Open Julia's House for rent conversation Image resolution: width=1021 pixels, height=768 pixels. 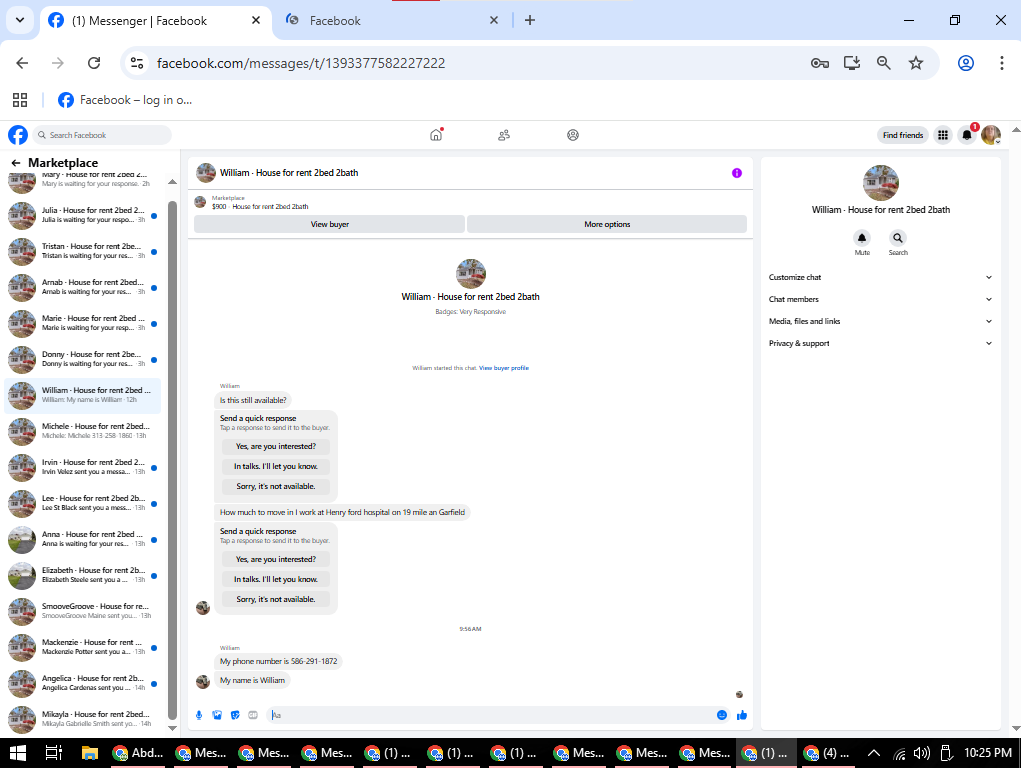[83, 215]
